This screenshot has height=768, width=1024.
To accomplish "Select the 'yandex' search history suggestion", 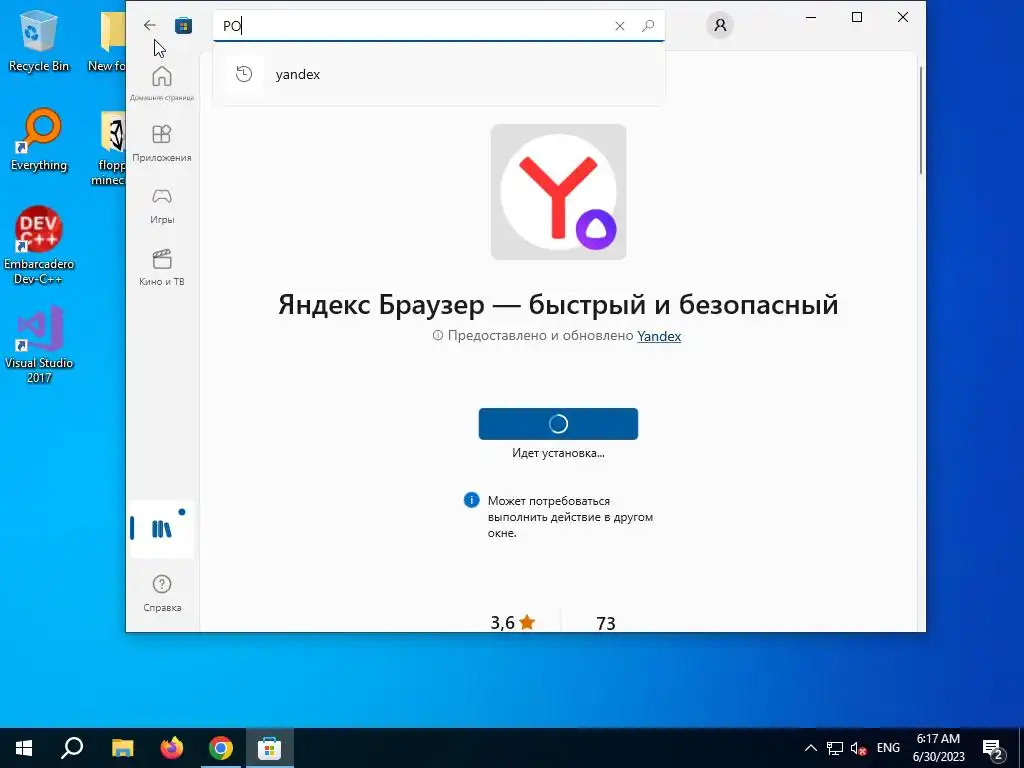I will [x=439, y=74].
